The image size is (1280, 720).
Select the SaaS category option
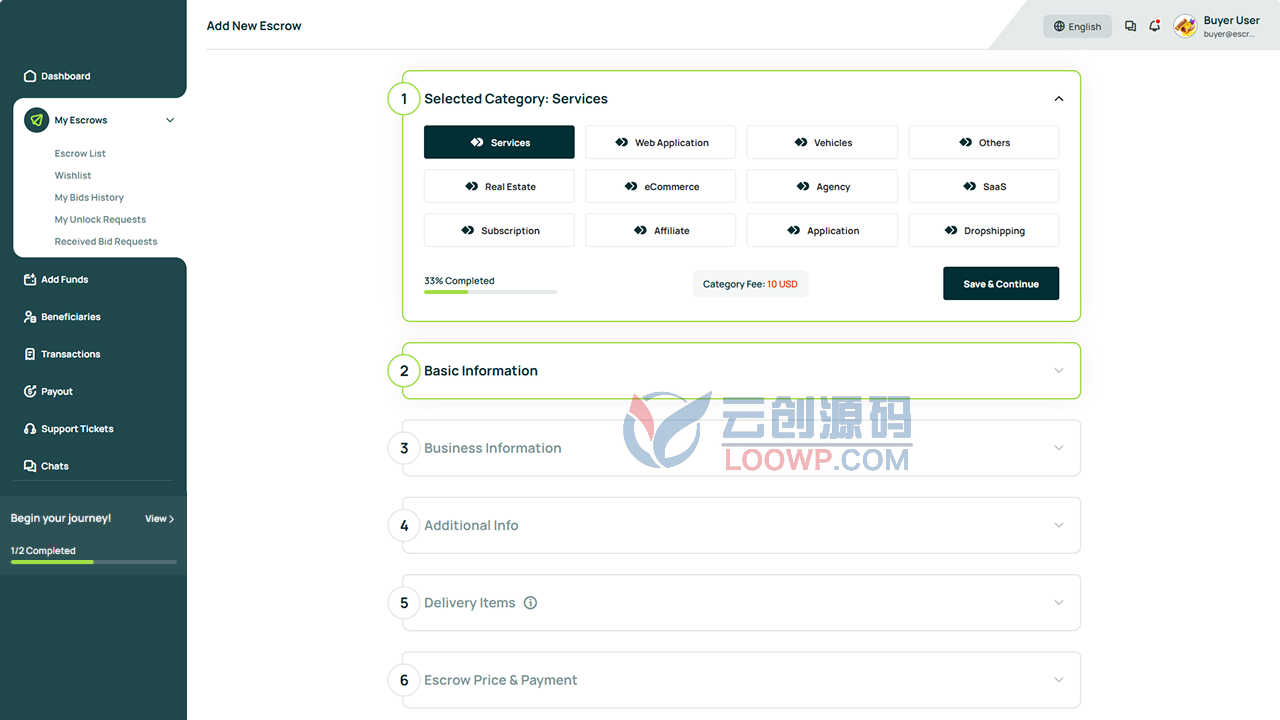[x=984, y=186]
